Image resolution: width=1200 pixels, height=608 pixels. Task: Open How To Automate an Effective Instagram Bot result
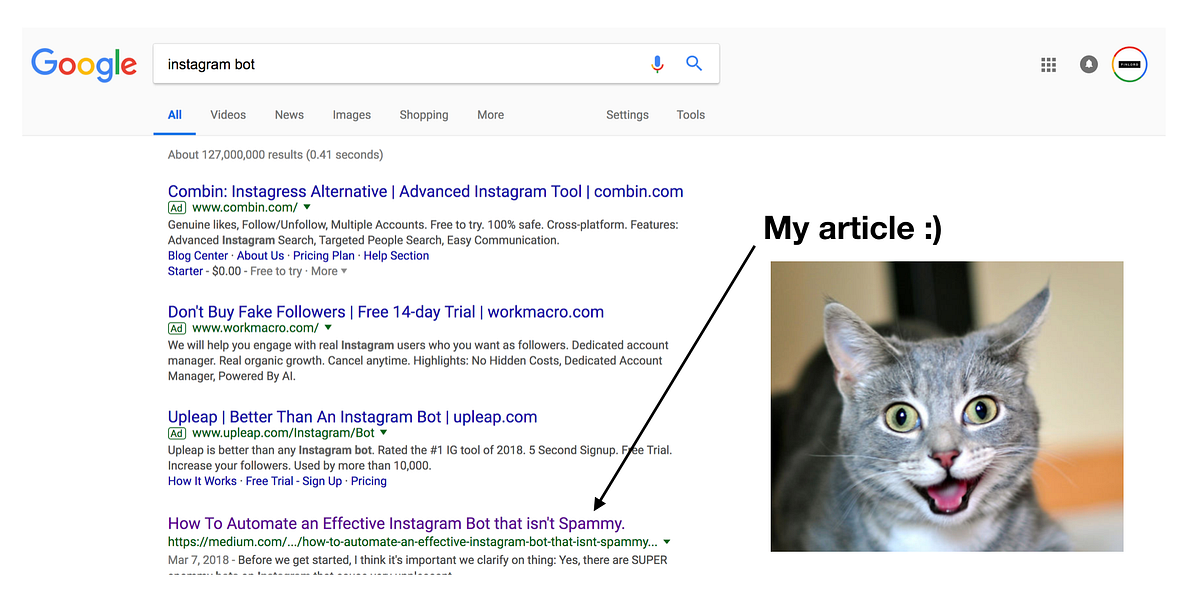click(397, 523)
